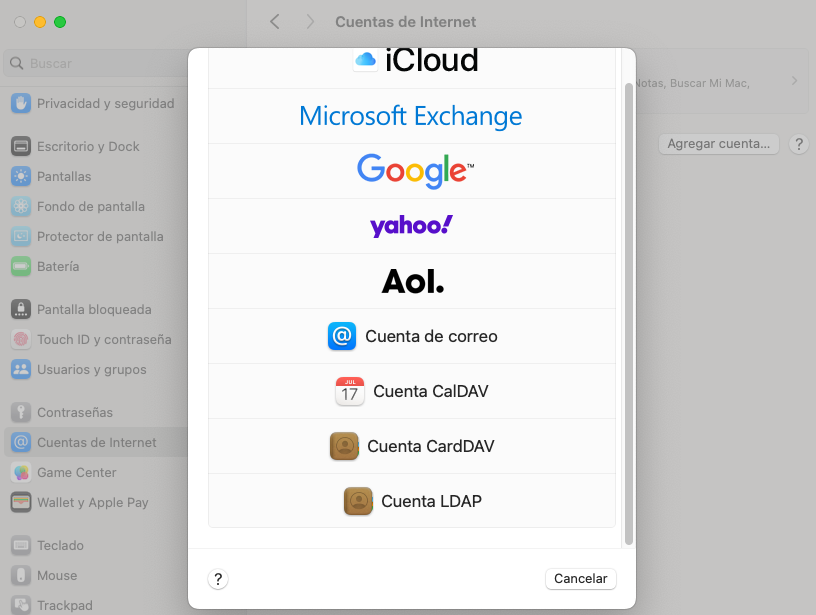Open Privacidad y seguridad in sidebar
Screen dimensions: 816x615
[x=105, y=103]
